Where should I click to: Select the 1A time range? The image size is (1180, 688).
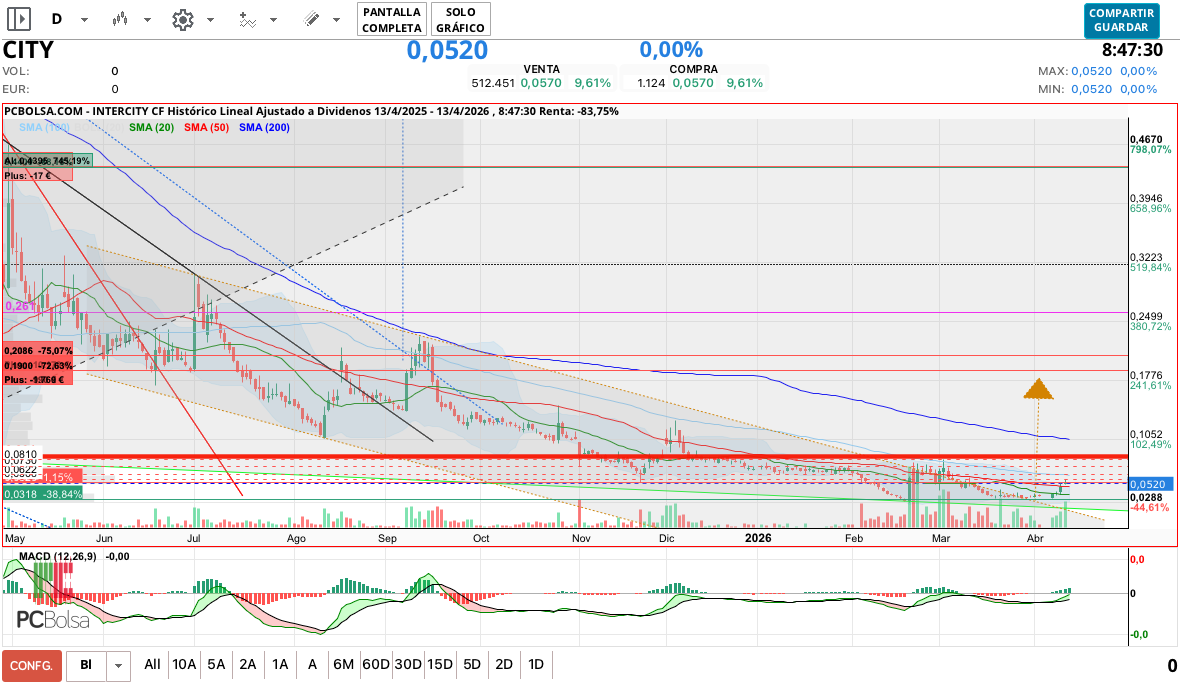(280, 664)
